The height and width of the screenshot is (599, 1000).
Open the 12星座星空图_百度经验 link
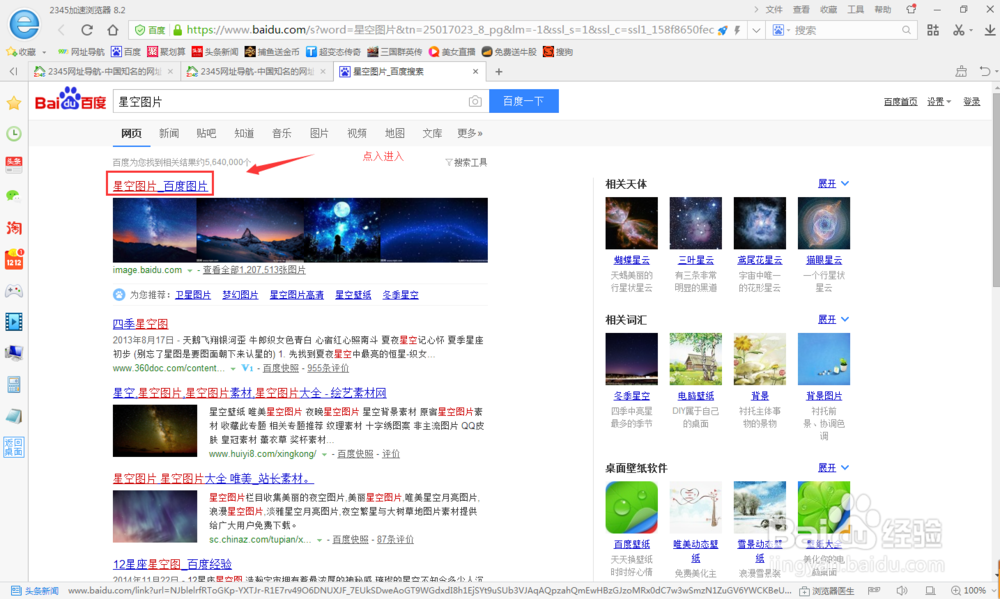click(x=172, y=565)
